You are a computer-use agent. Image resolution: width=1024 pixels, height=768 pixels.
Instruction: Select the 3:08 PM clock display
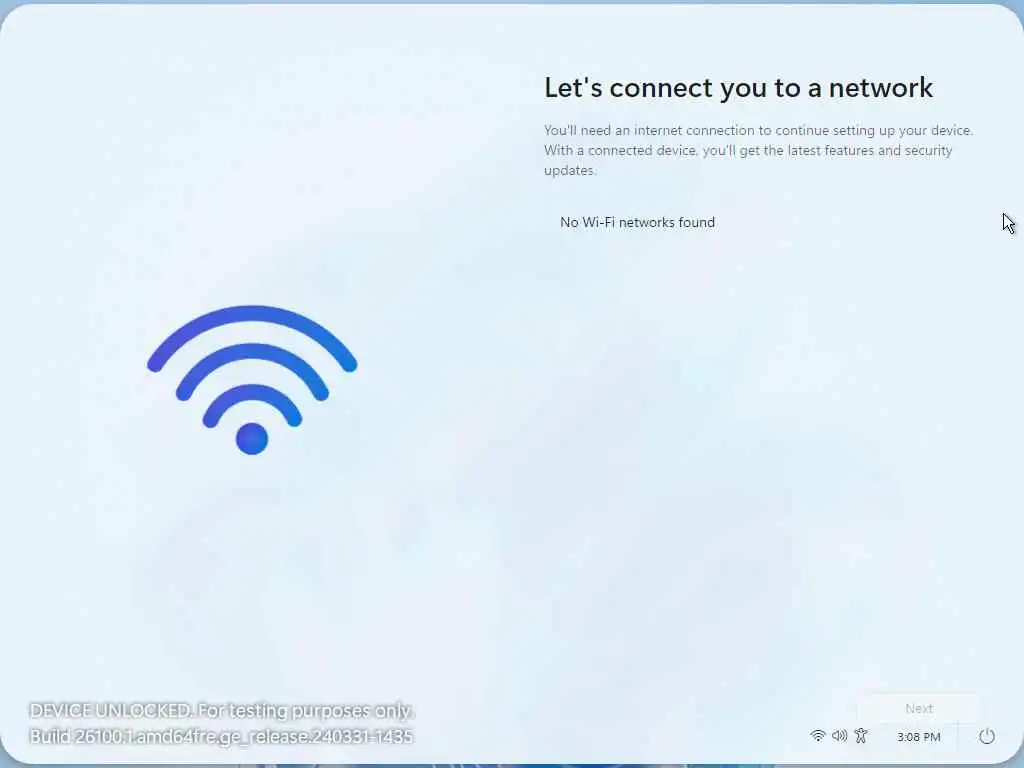[x=919, y=737]
